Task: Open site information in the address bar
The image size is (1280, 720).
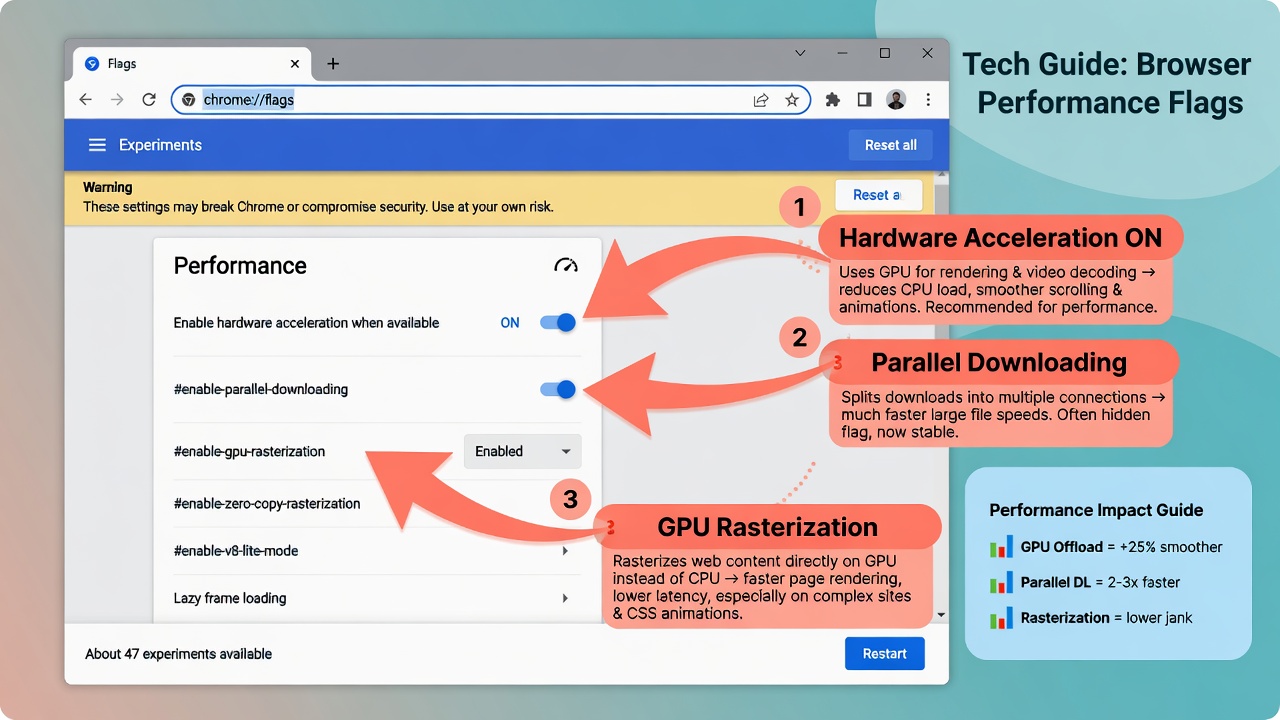Action: tap(189, 99)
